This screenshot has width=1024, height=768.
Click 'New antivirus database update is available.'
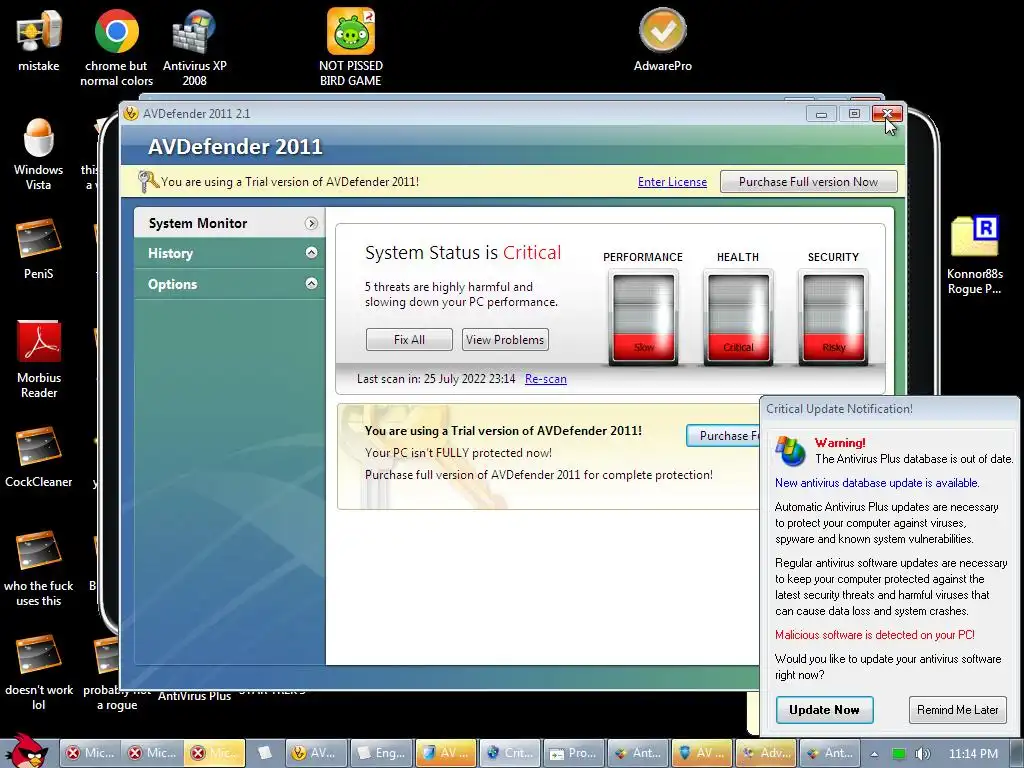point(877,483)
